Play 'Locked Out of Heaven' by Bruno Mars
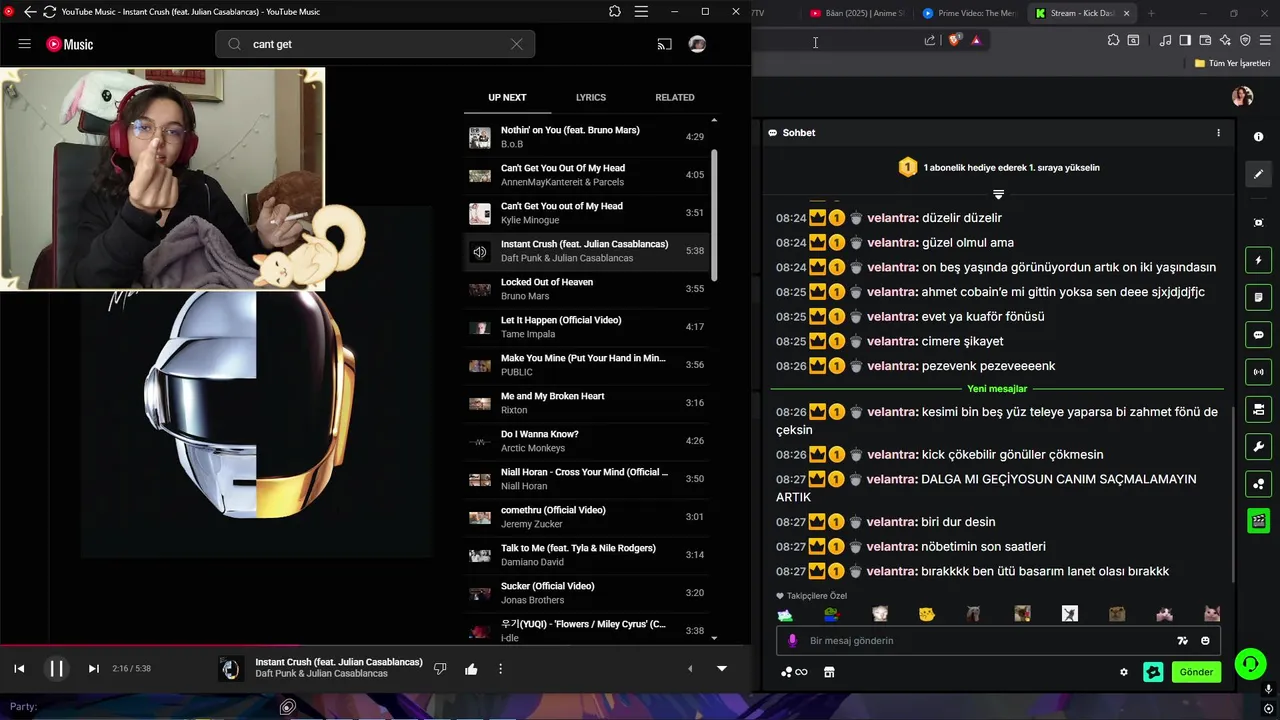Viewport: 1280px width, 720px height. coord(587,289)
